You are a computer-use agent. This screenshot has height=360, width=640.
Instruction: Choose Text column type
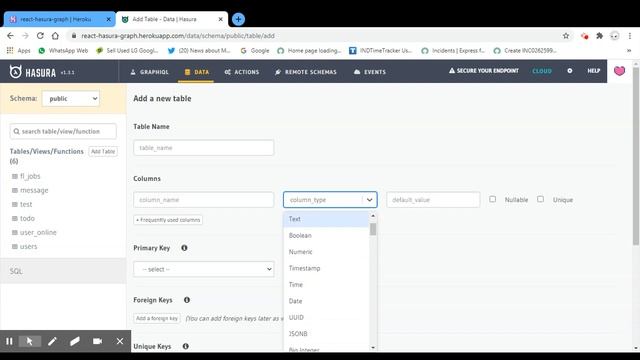pyautogui.click(x=326, y=219)
